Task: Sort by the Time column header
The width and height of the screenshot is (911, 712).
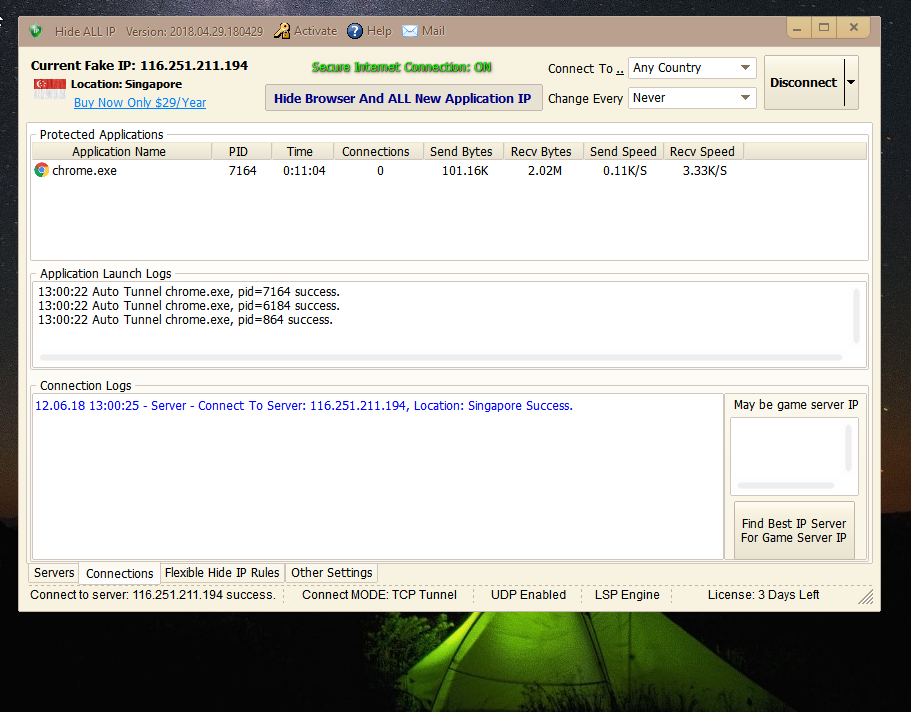Action: (302, 152)
